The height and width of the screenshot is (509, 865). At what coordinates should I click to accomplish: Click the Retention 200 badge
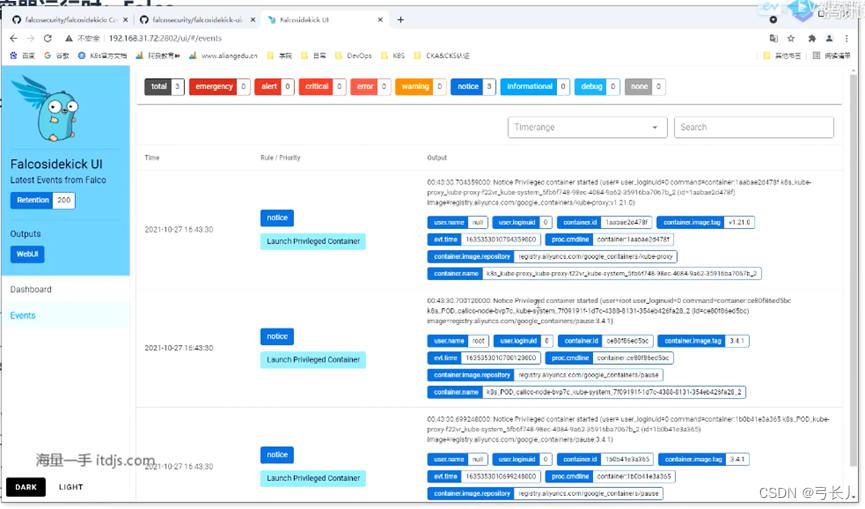(42, 200)
